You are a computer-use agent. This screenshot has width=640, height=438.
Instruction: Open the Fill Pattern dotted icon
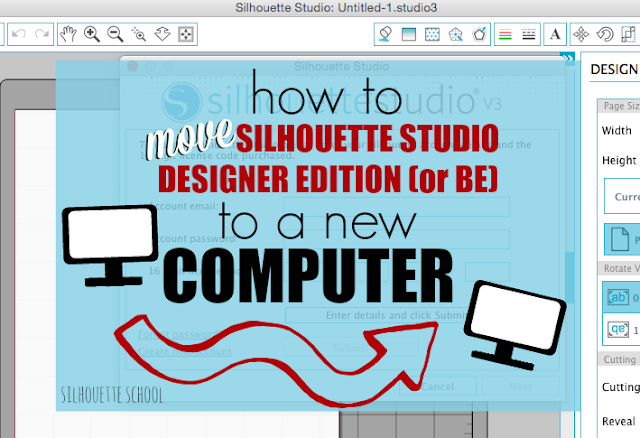(432, 34)
